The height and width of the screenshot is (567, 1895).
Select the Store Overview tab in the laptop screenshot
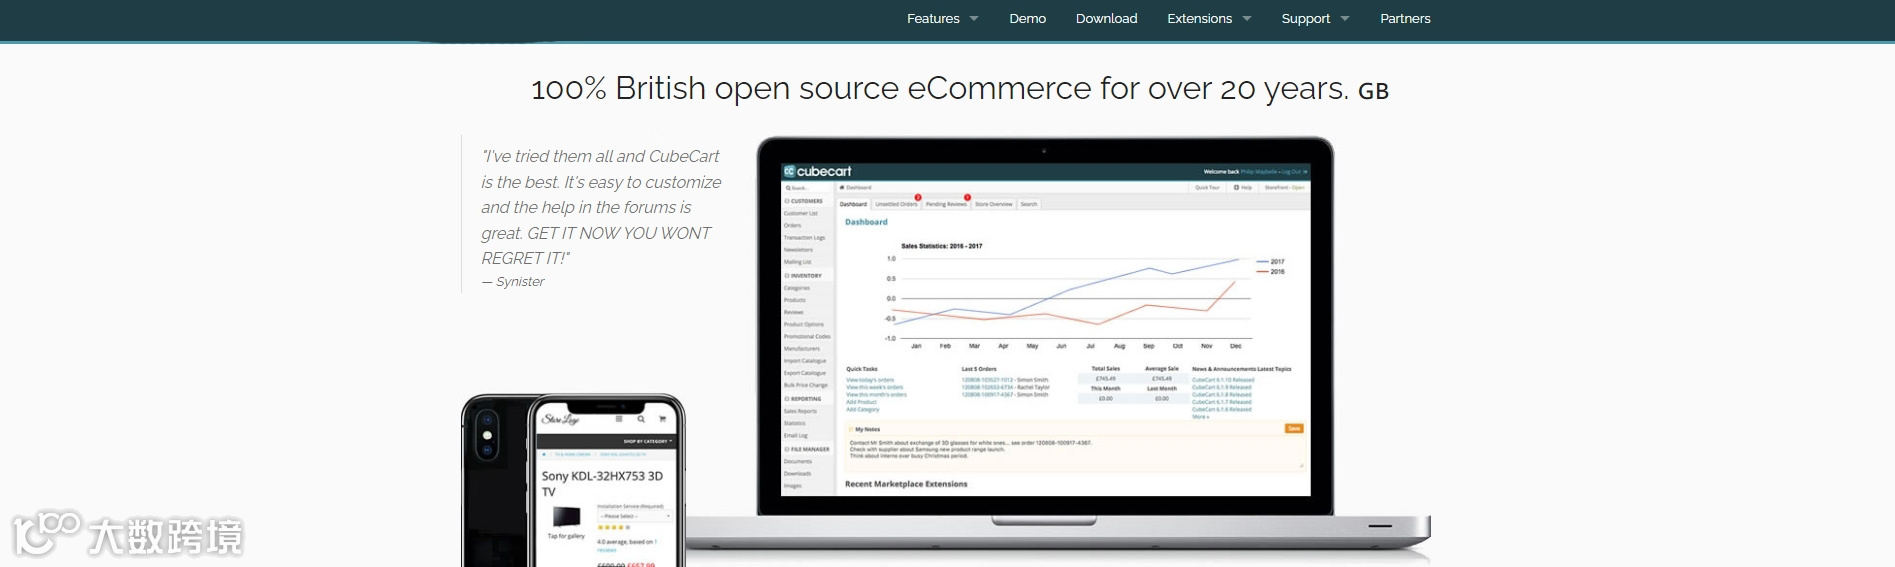994,204
